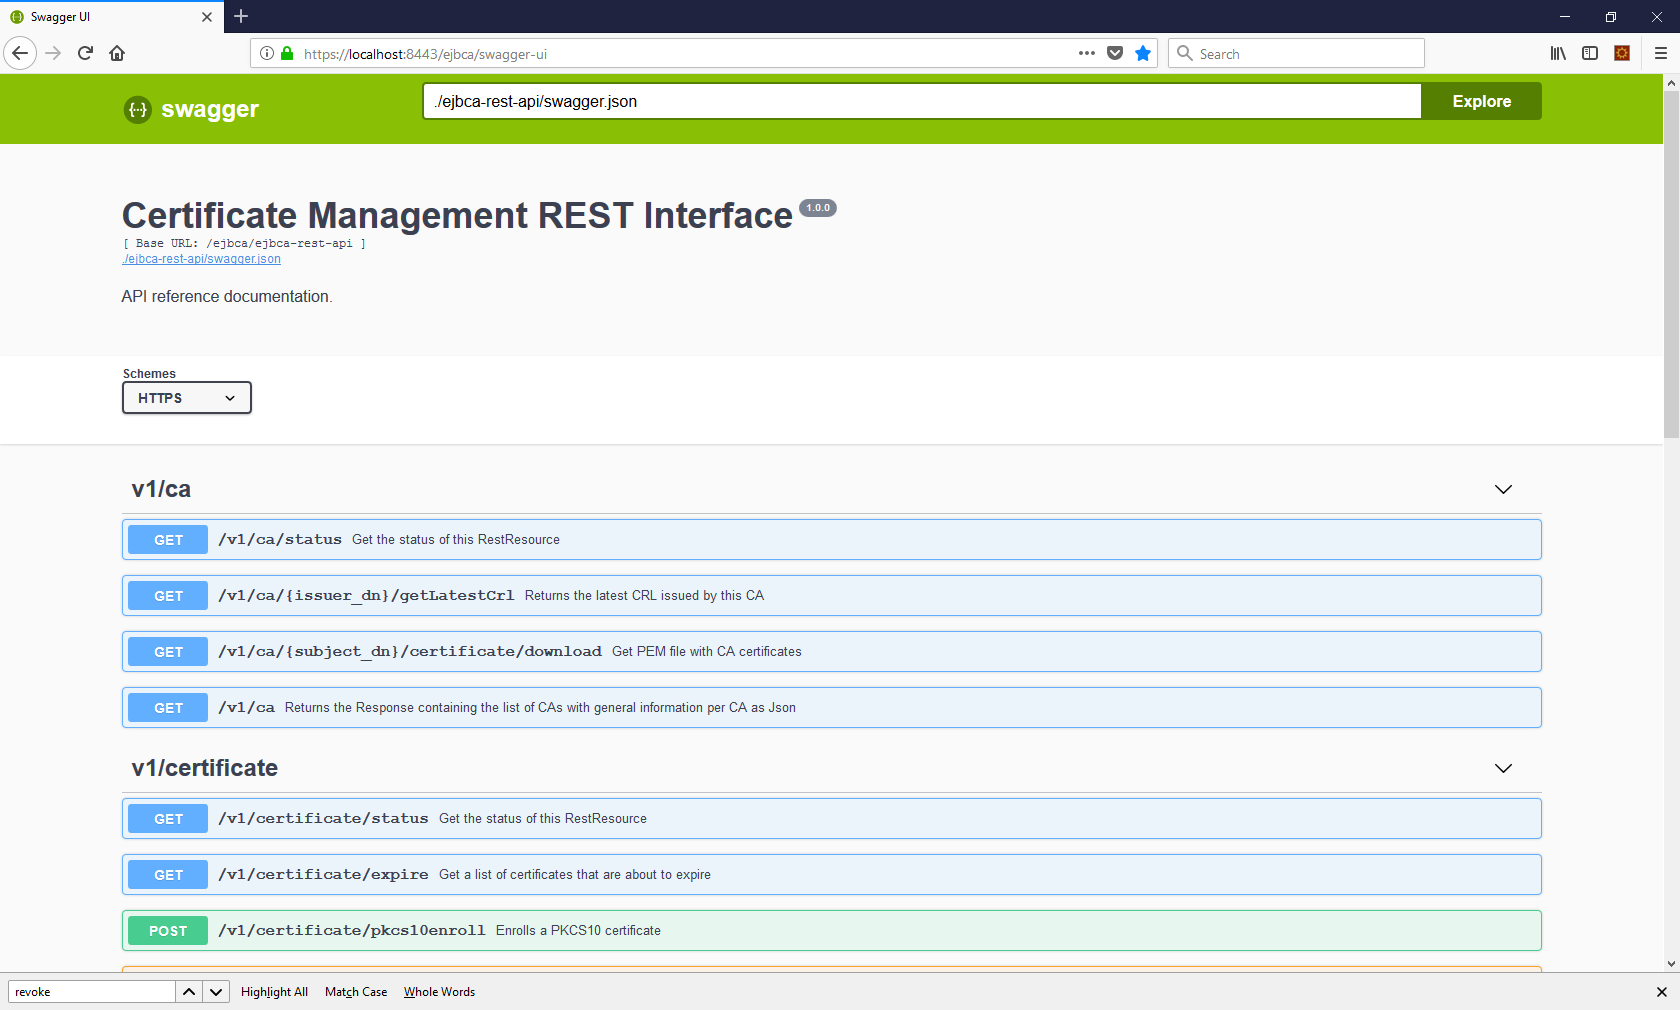Collapse the v1/ca section

(1503, 489)
